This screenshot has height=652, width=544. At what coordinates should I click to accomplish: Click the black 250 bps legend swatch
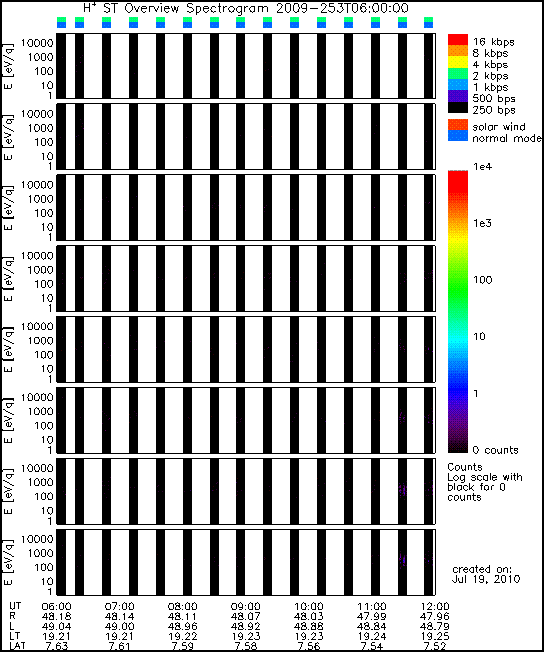(x=457, y=107)
